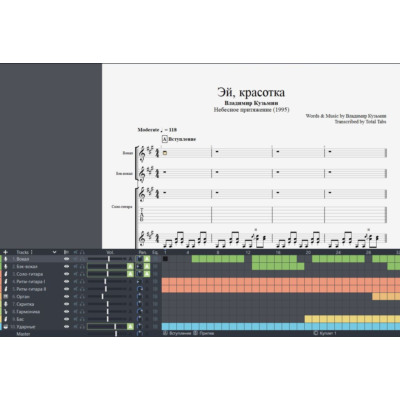Click the Master volume slider
This screenshot has height=400, width=400.
(107, 334)
